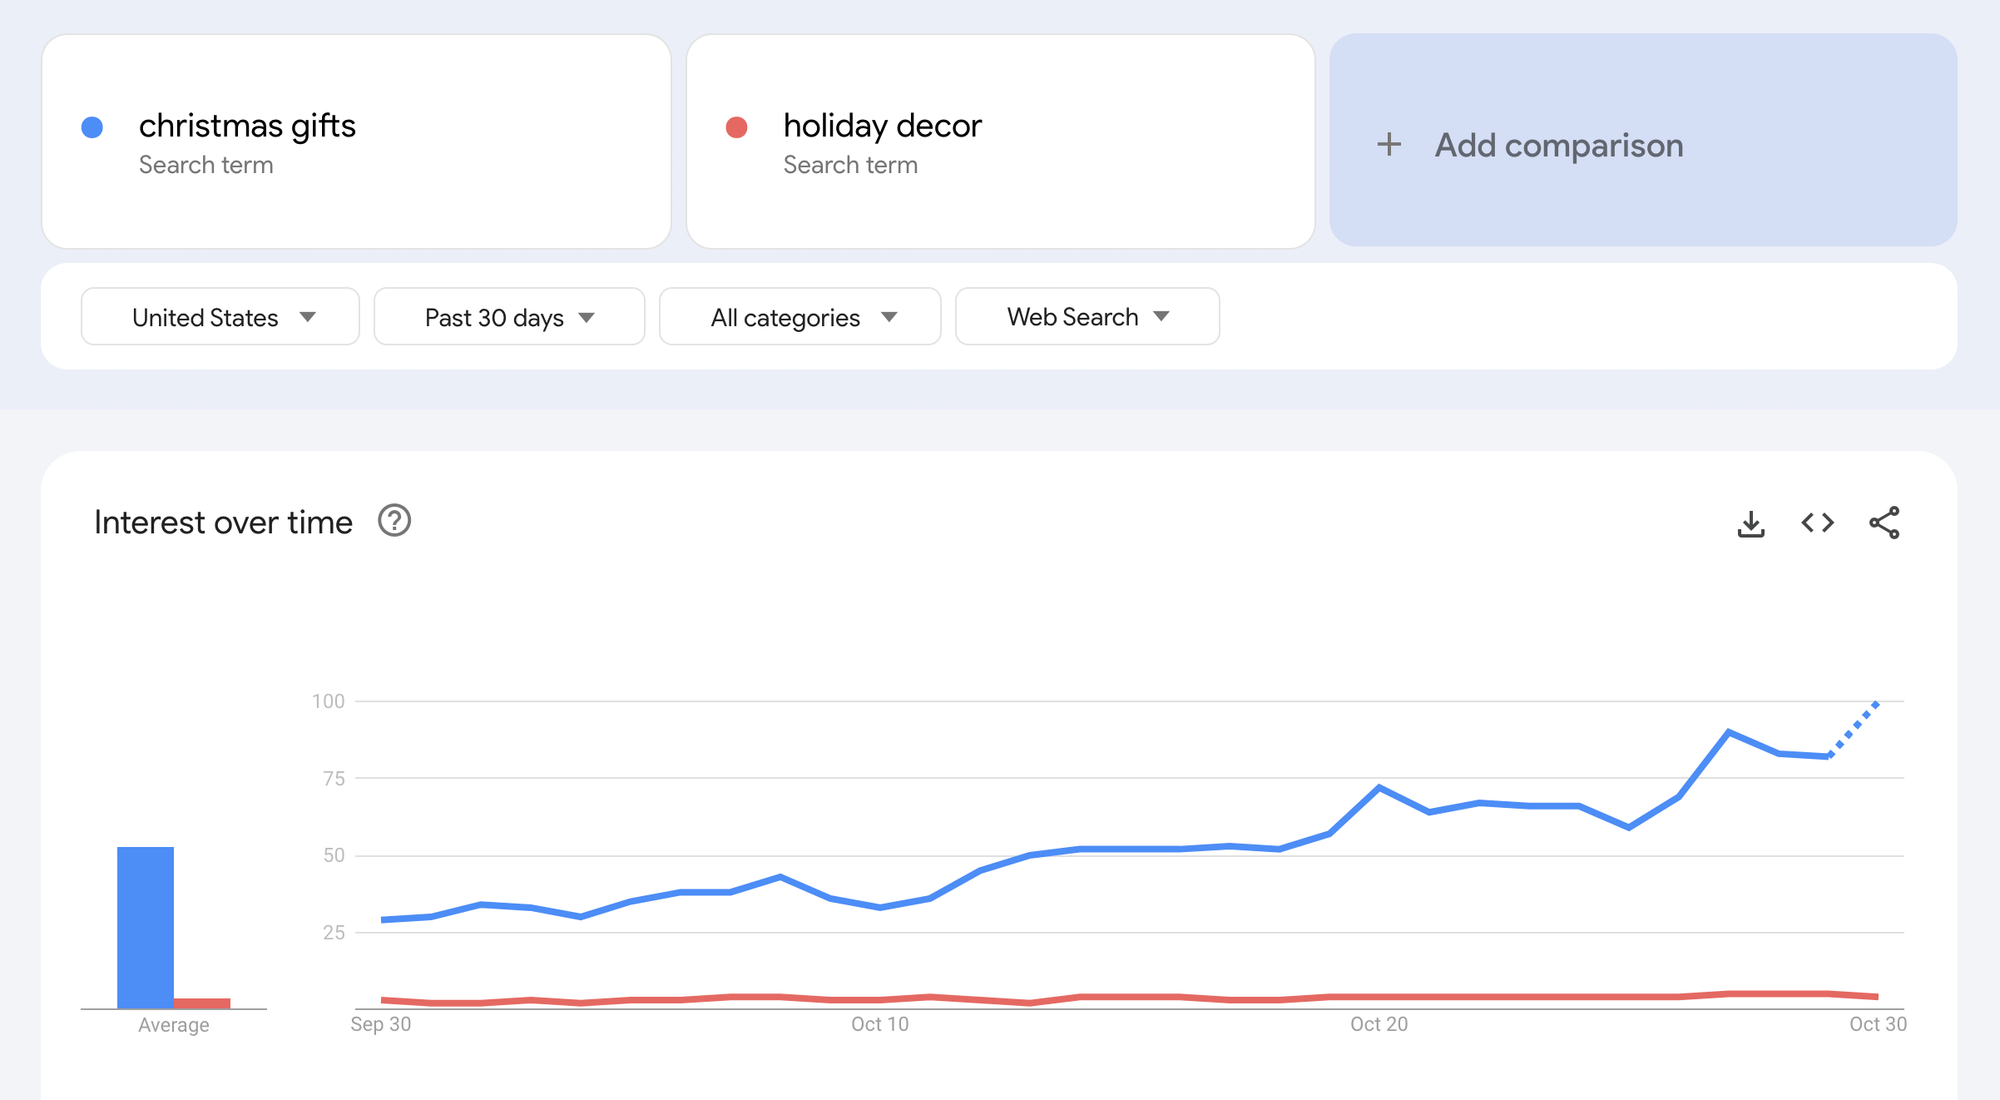This screenshot has width=2000, height=1100.
Task: Click the red trend line near Oct 10
Action: pyautogui.click(x=880, y=1000)
